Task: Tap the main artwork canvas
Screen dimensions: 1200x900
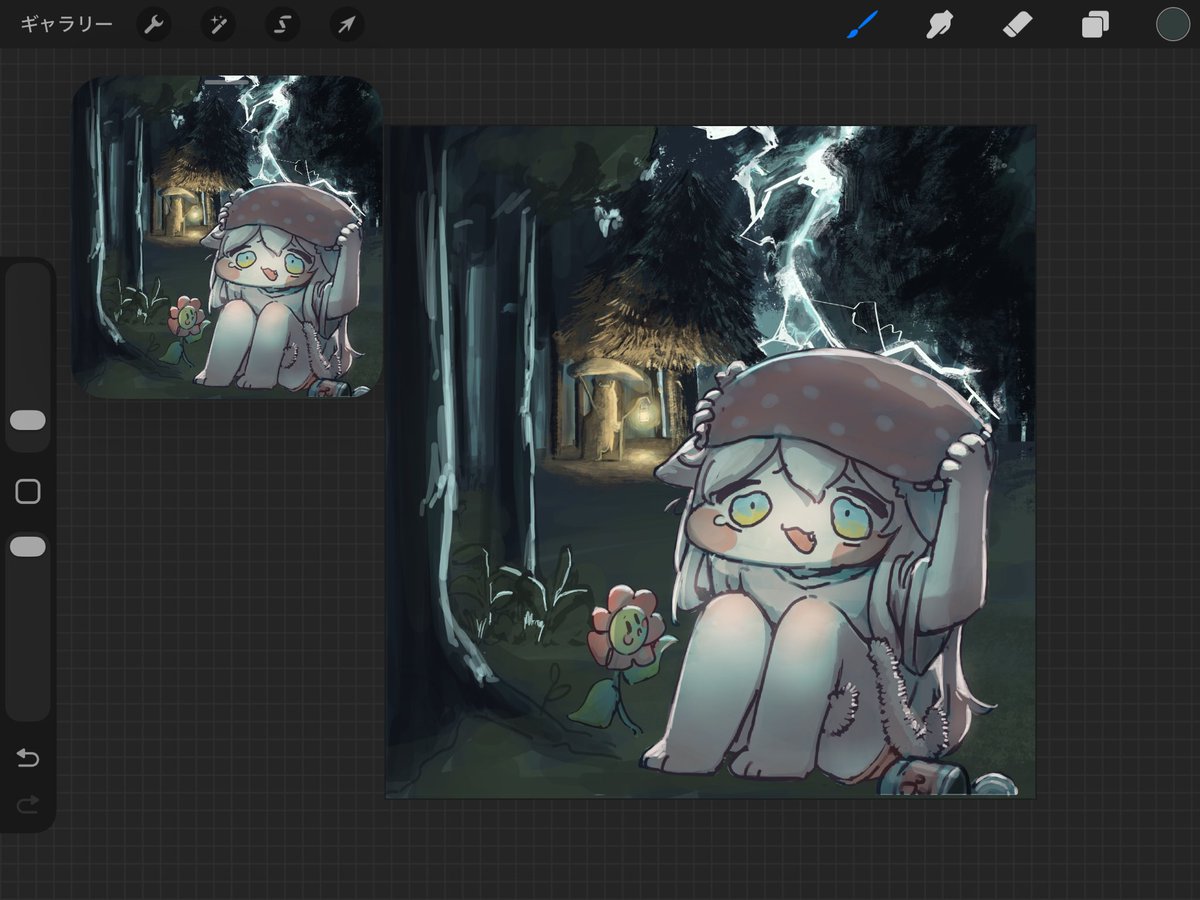Action: (x=710, y=461)
